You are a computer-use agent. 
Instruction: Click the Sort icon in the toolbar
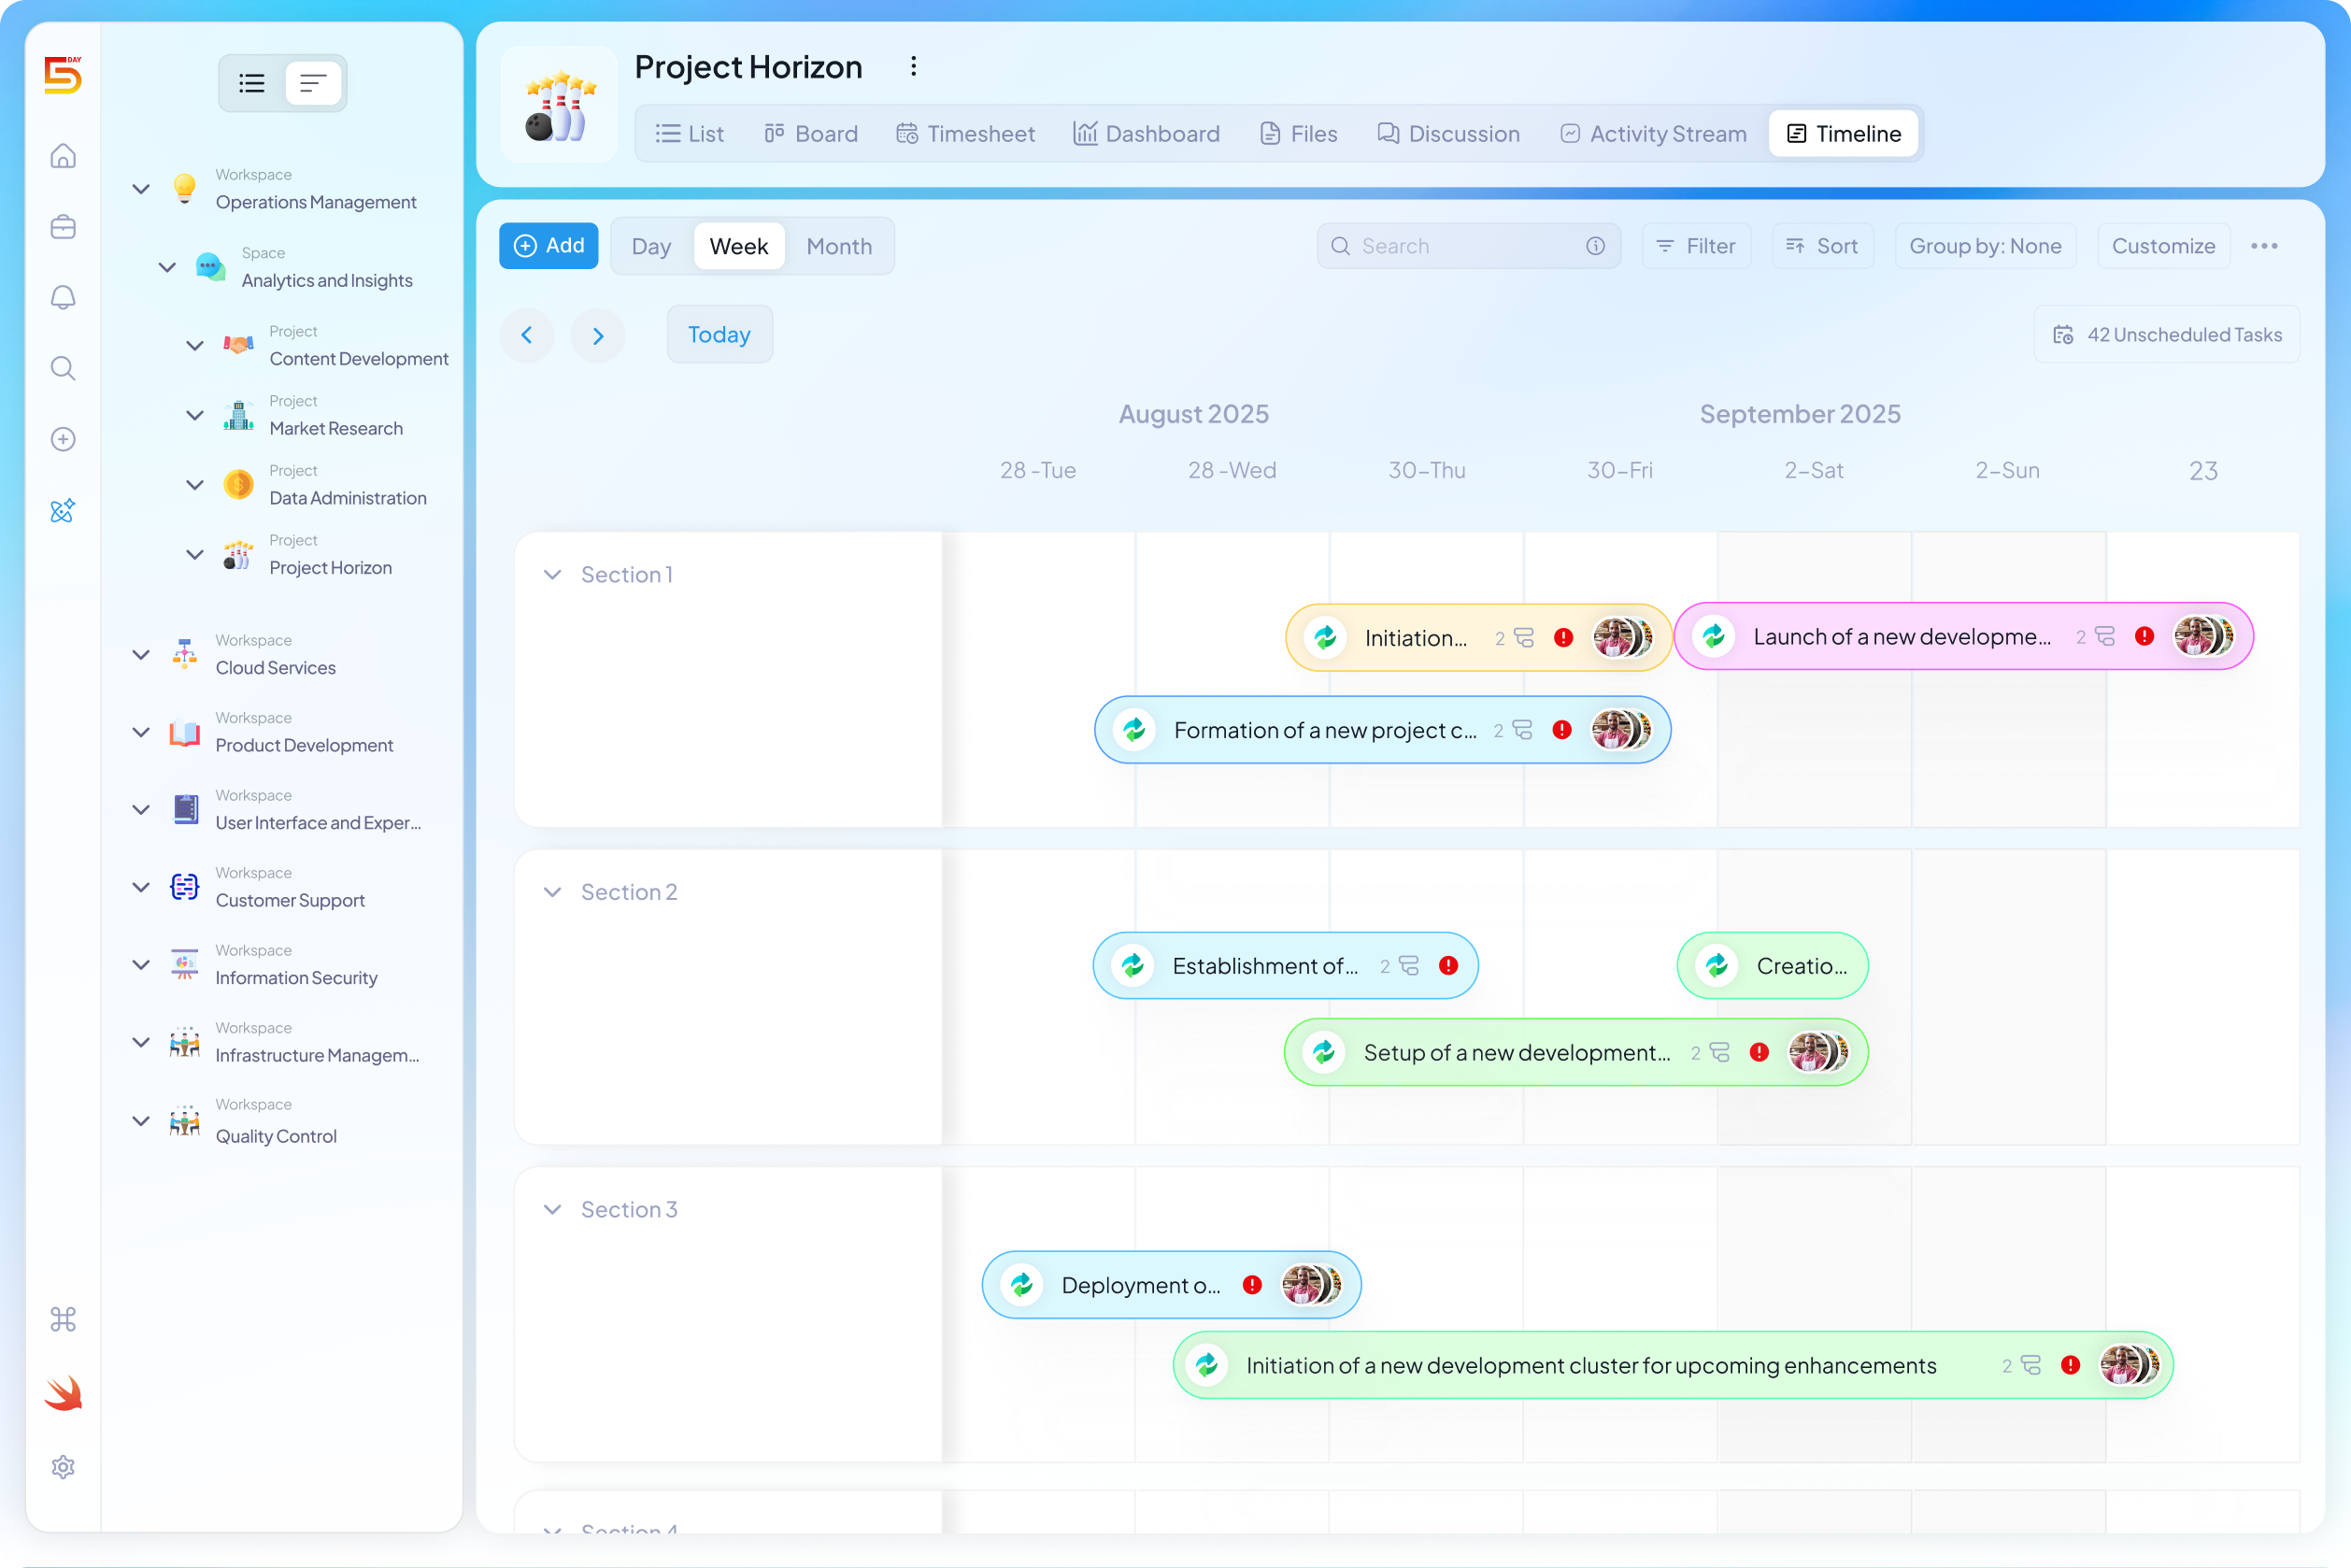click(1794, 245)
